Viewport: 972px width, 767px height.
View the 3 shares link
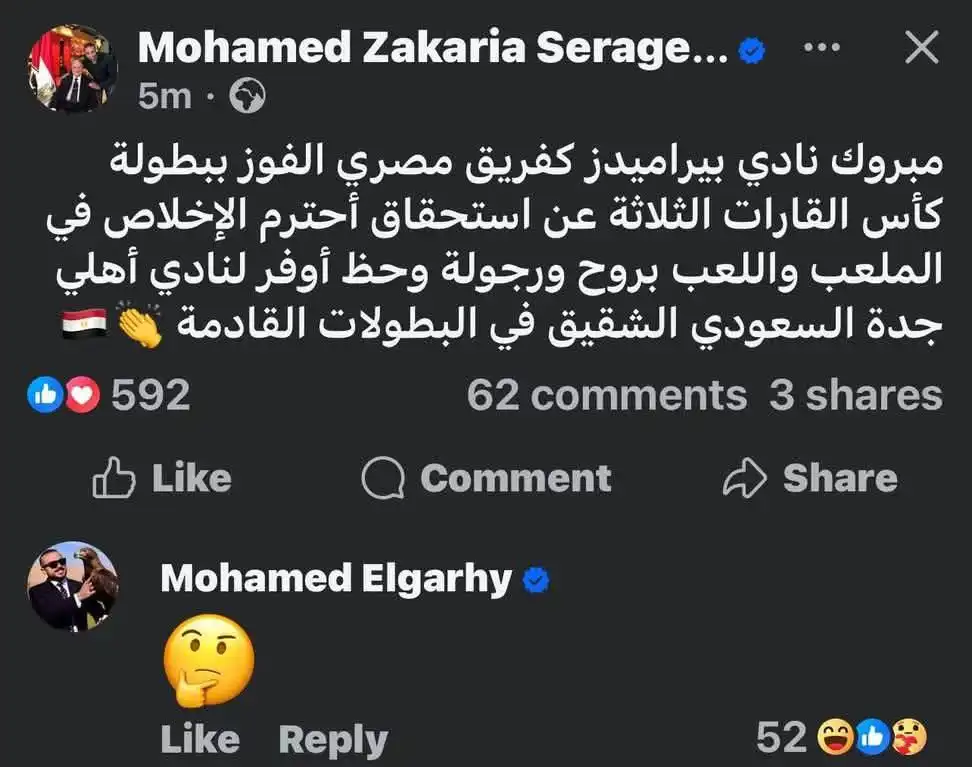(855, 397)
